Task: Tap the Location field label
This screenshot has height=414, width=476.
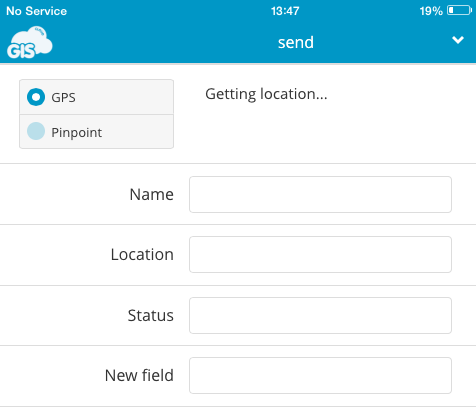Action: pyautogui.click(x=142, y=255)
